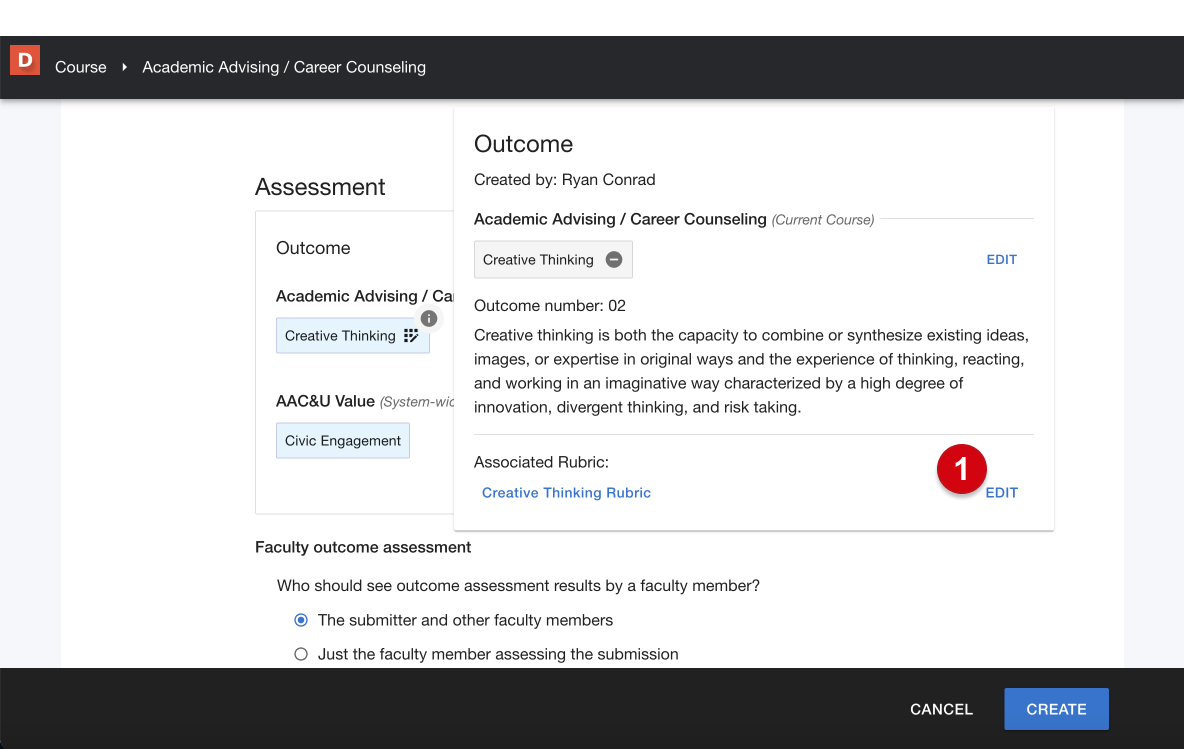Screen dimensions: 1200x749
Task: Remove Creative Thinking with the minus icon
Action: tap(614, 260)
